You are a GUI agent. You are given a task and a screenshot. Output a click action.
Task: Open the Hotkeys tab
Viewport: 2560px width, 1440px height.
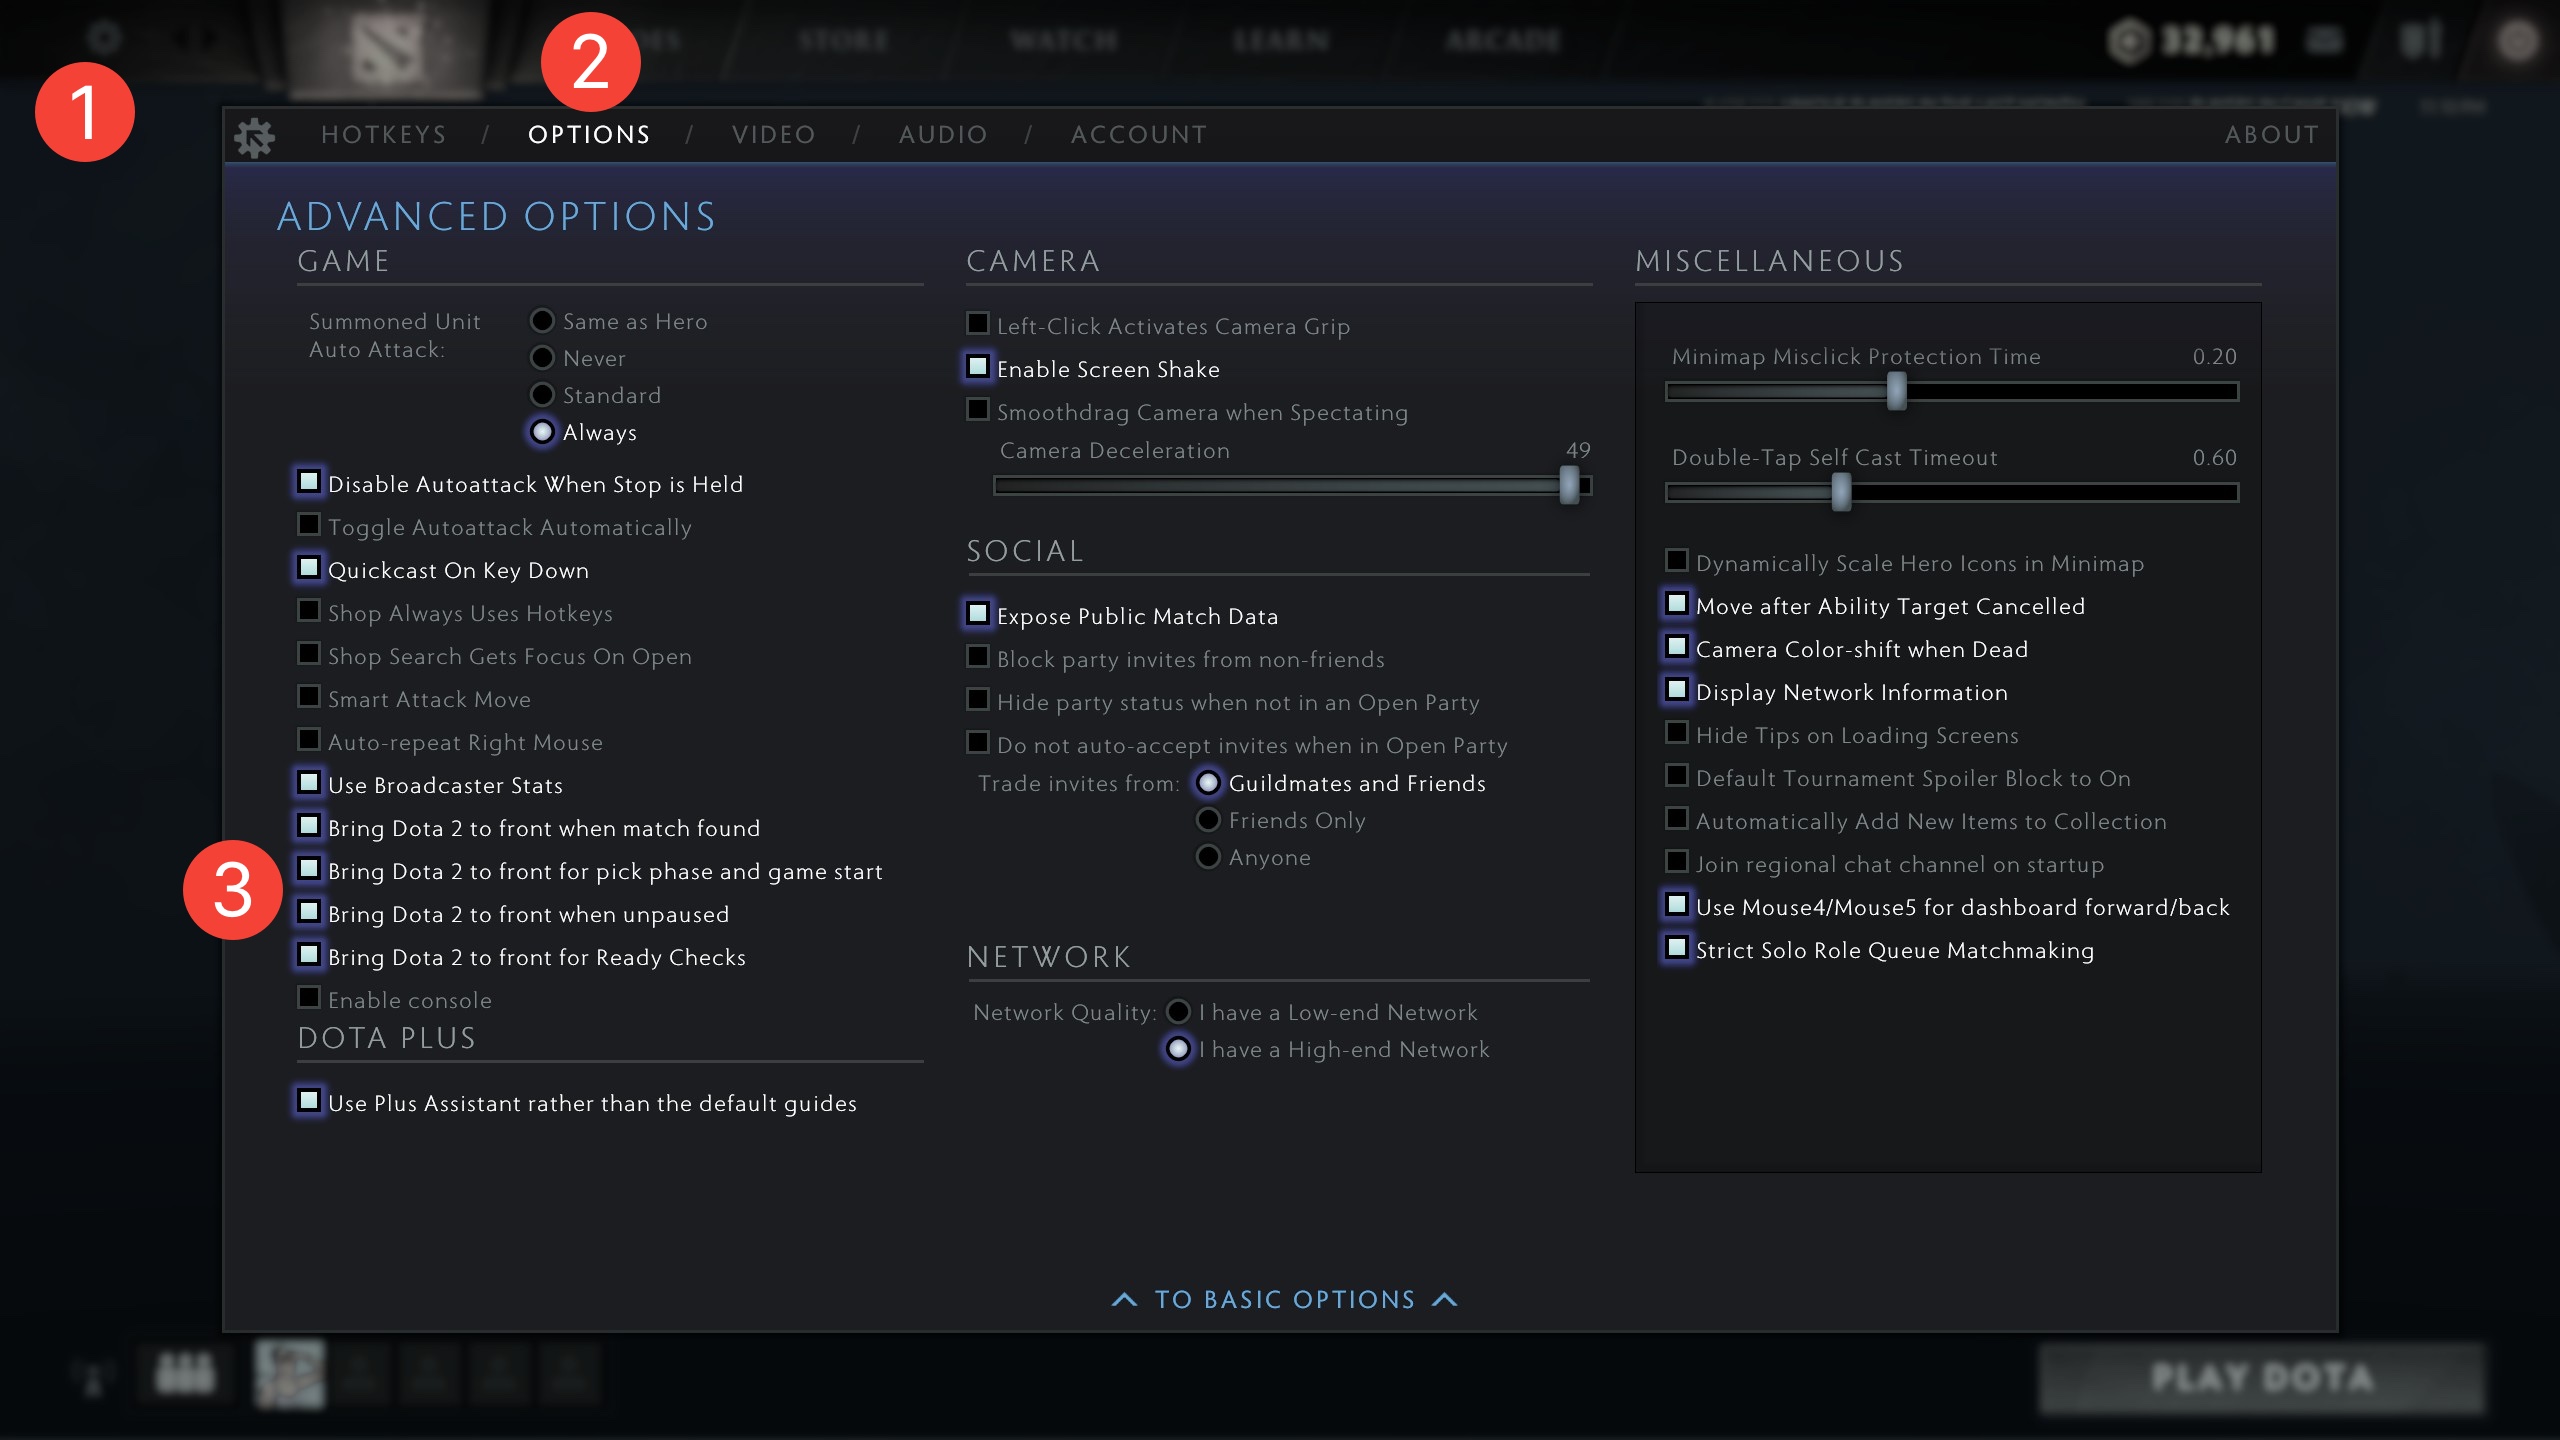coord(384,135)
